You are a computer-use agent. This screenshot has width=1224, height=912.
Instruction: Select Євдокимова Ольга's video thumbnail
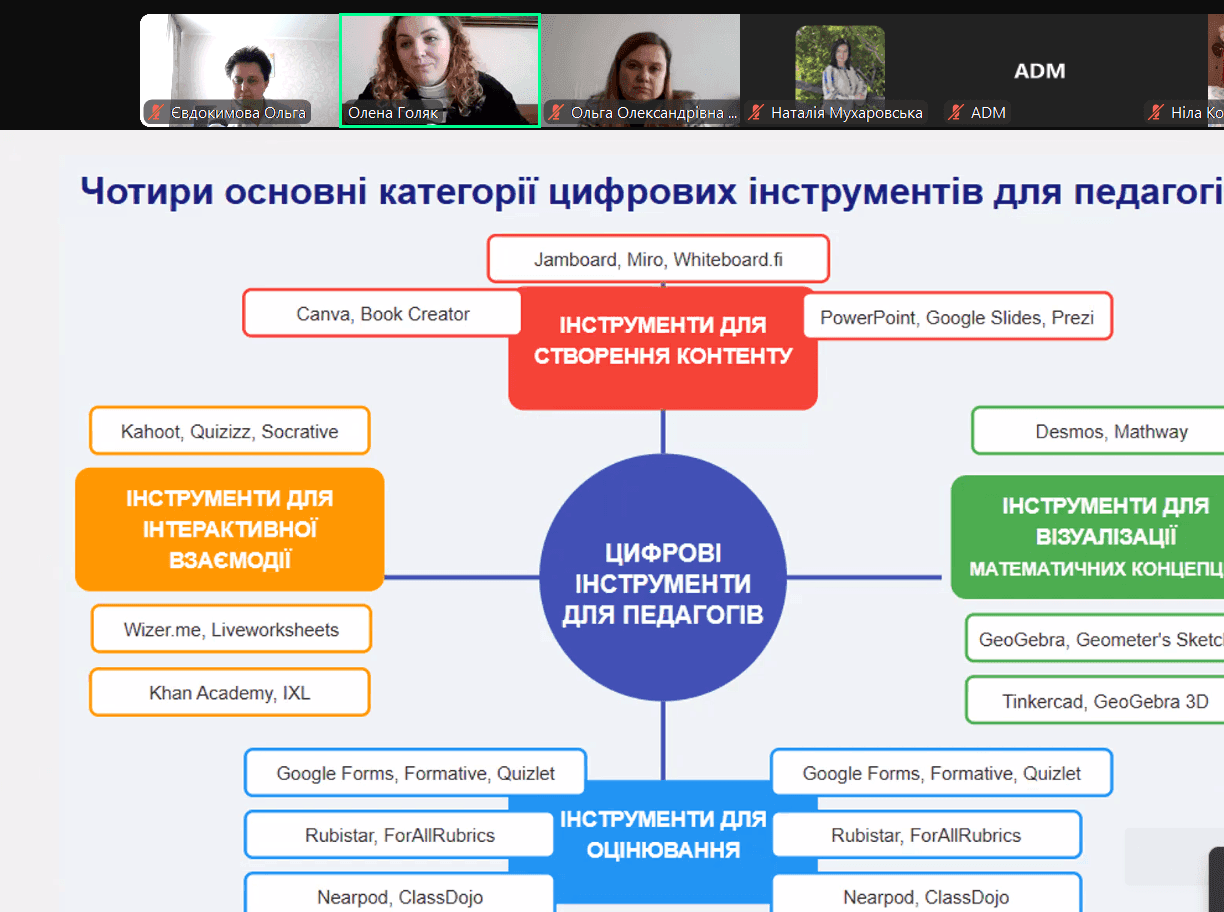pos(240,70)
